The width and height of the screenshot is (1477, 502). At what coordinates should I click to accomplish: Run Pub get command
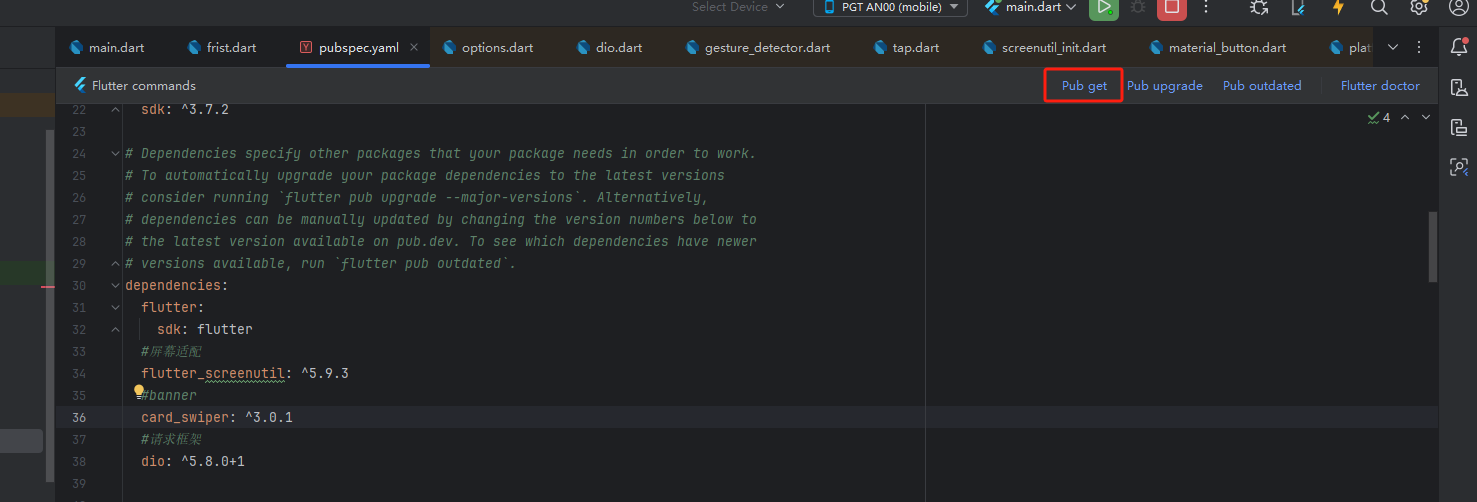1084,86
